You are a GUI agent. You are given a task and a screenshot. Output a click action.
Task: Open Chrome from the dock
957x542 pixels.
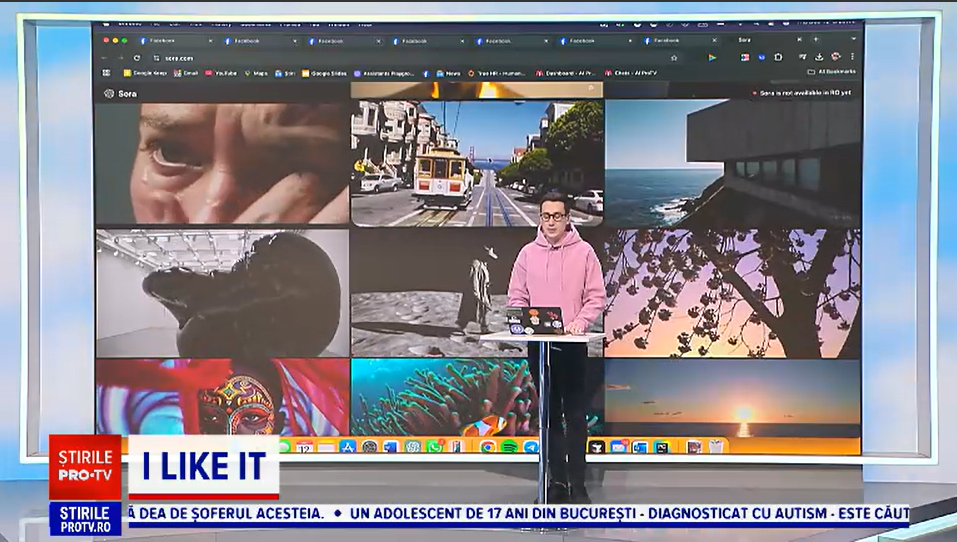[x=488, y=446]
